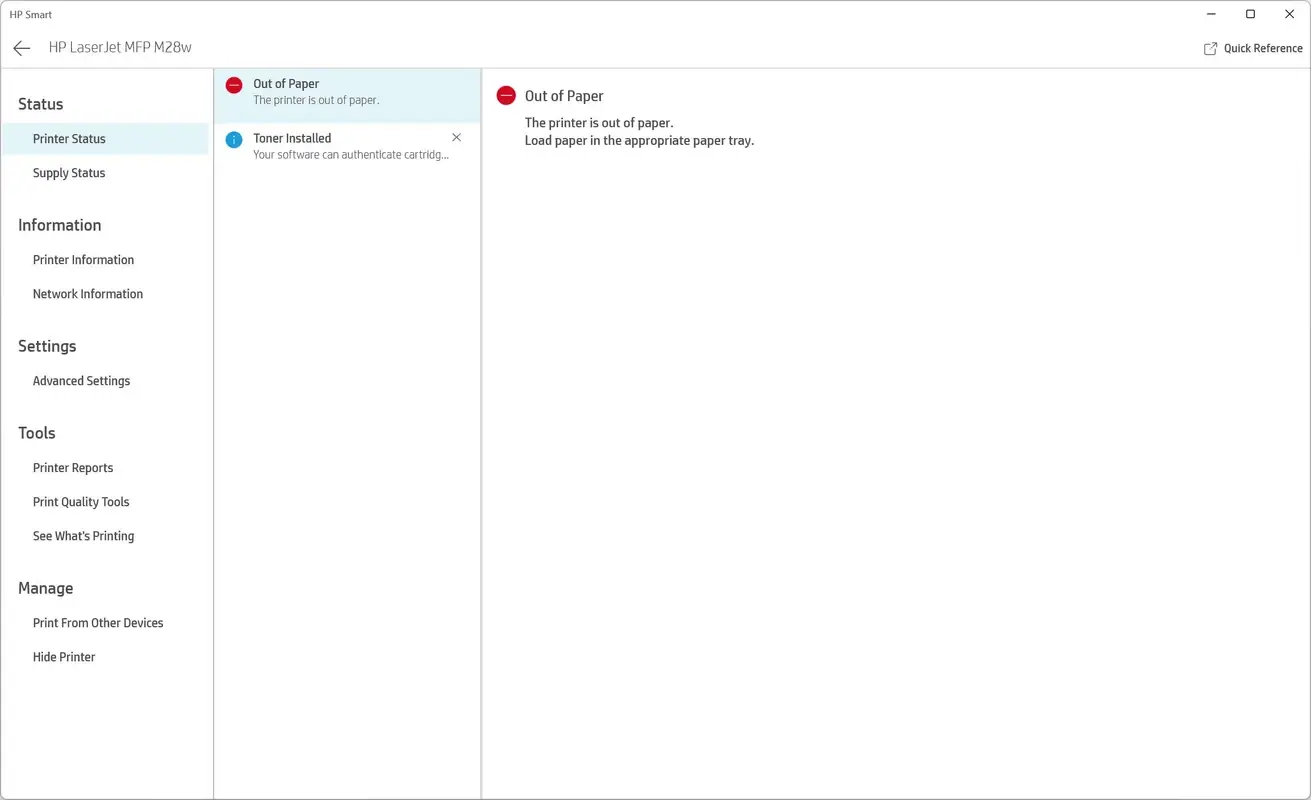1311x800 pixels.
Task: View Printer Information
Action: click(83, 259)
